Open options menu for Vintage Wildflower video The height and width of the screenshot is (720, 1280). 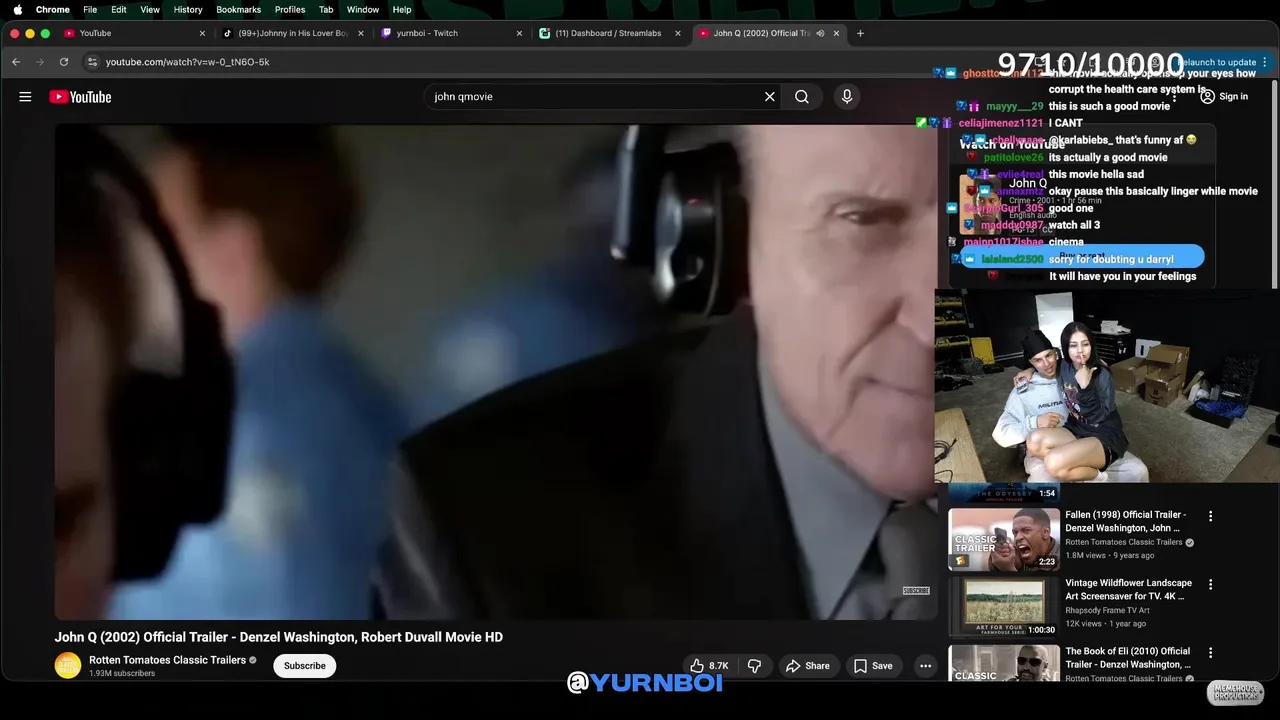pos(1210,585)
